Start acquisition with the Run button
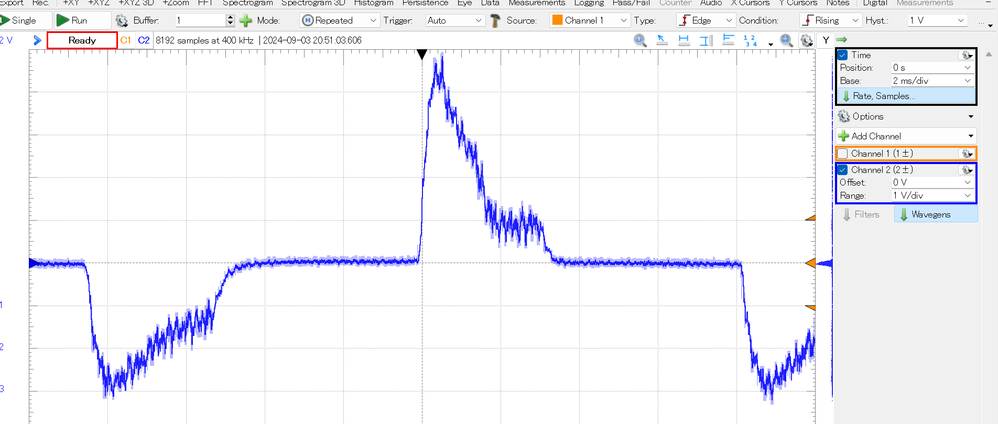 [81, 20]
